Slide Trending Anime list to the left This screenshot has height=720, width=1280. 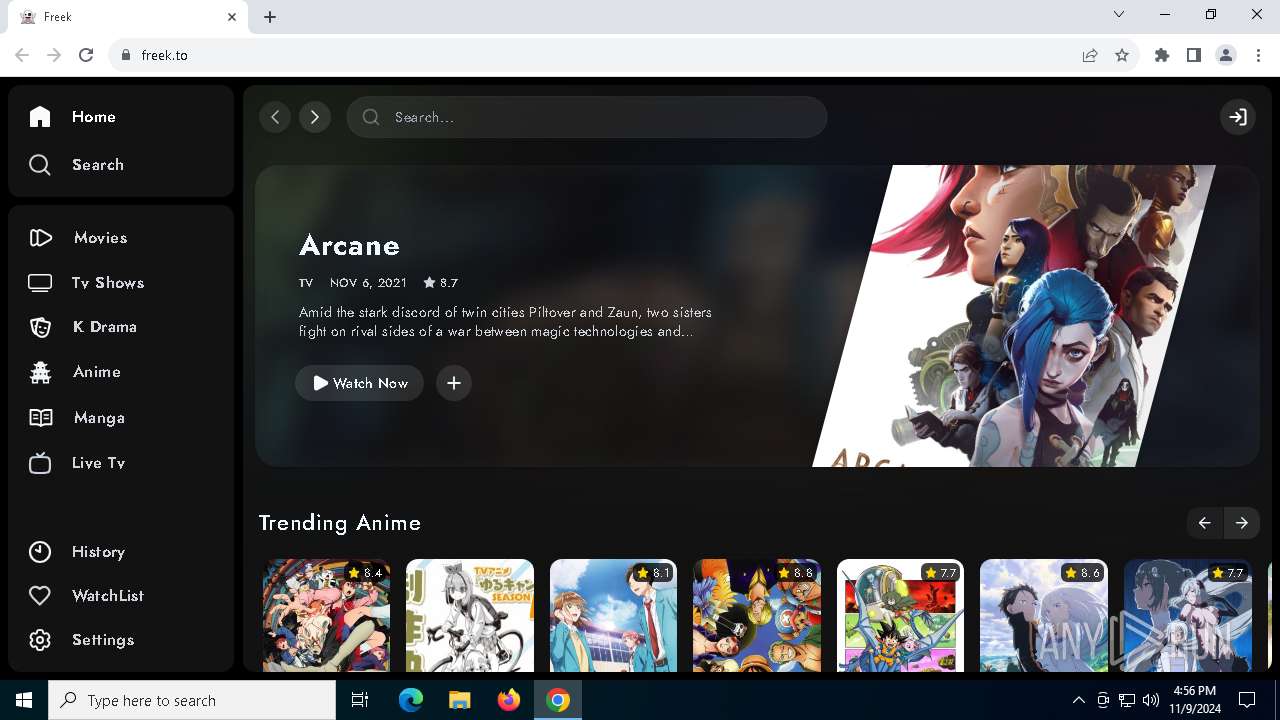pos(1205,523)
